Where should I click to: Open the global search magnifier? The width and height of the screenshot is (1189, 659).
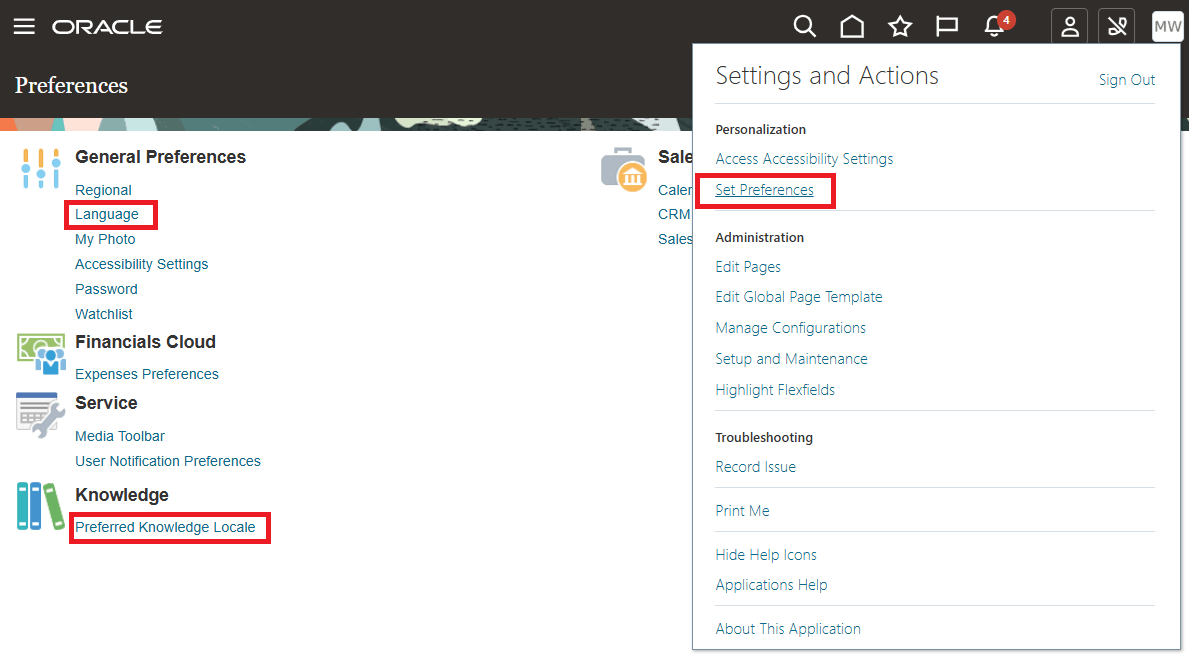(805, 26)
